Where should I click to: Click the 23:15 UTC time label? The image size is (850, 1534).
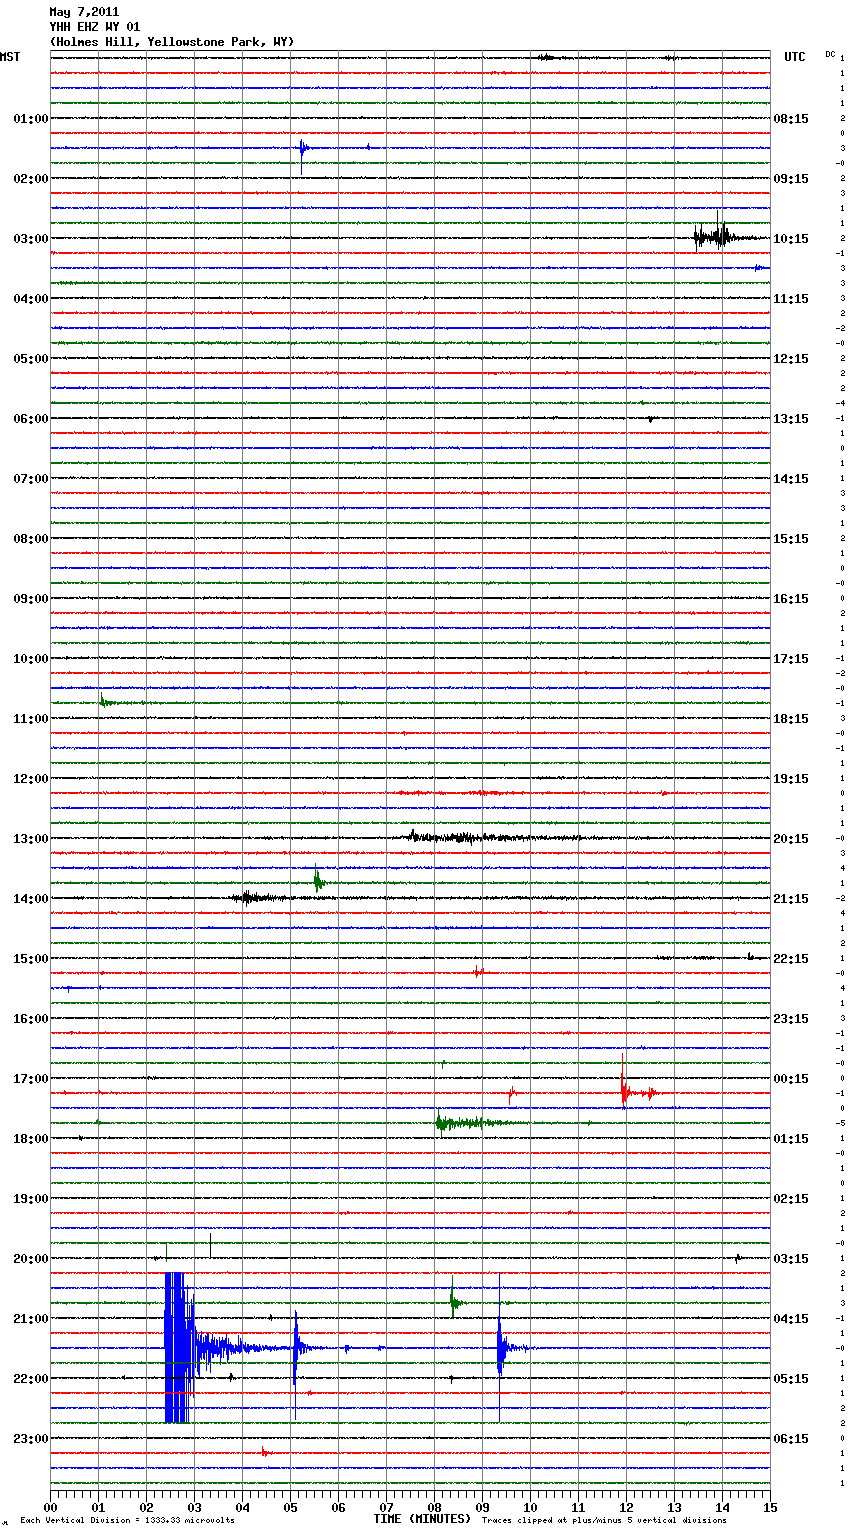pyautogui.click(x=791, y=1019)
